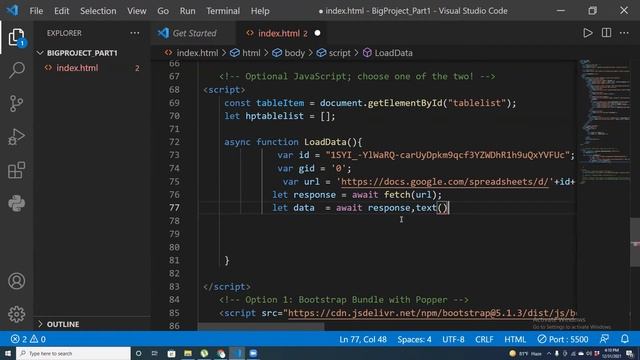640x360 pixels.
Task: Open the Source Control view
Action: 16,103
